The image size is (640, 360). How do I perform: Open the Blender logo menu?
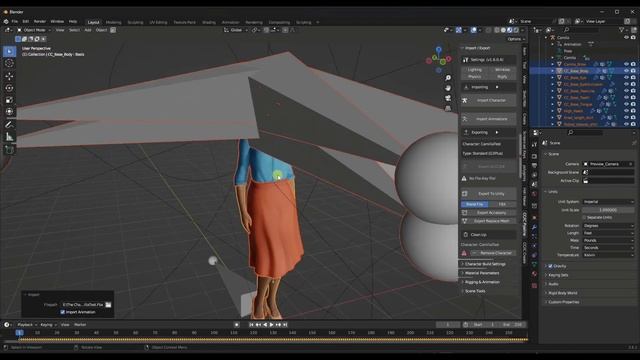pyautogui.click(x=6, y=21)
